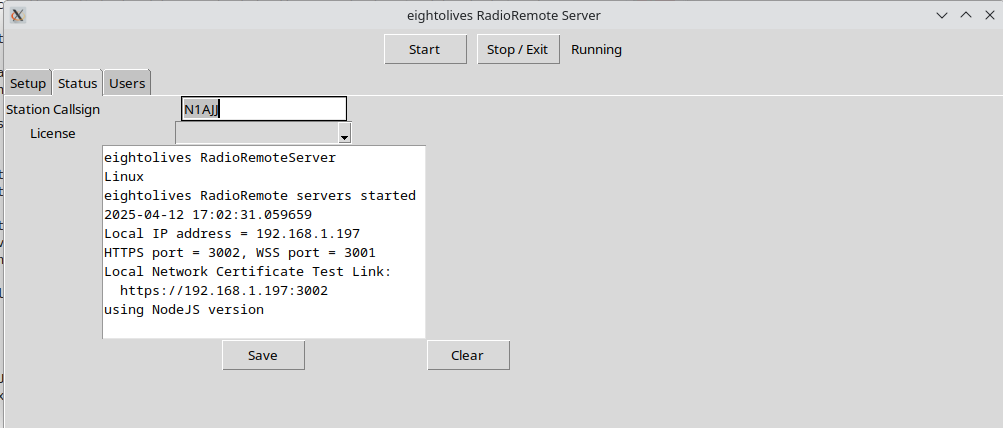
Task: Switch to the Setup tab
Action: pyautogui.click(x=28, y=83)
